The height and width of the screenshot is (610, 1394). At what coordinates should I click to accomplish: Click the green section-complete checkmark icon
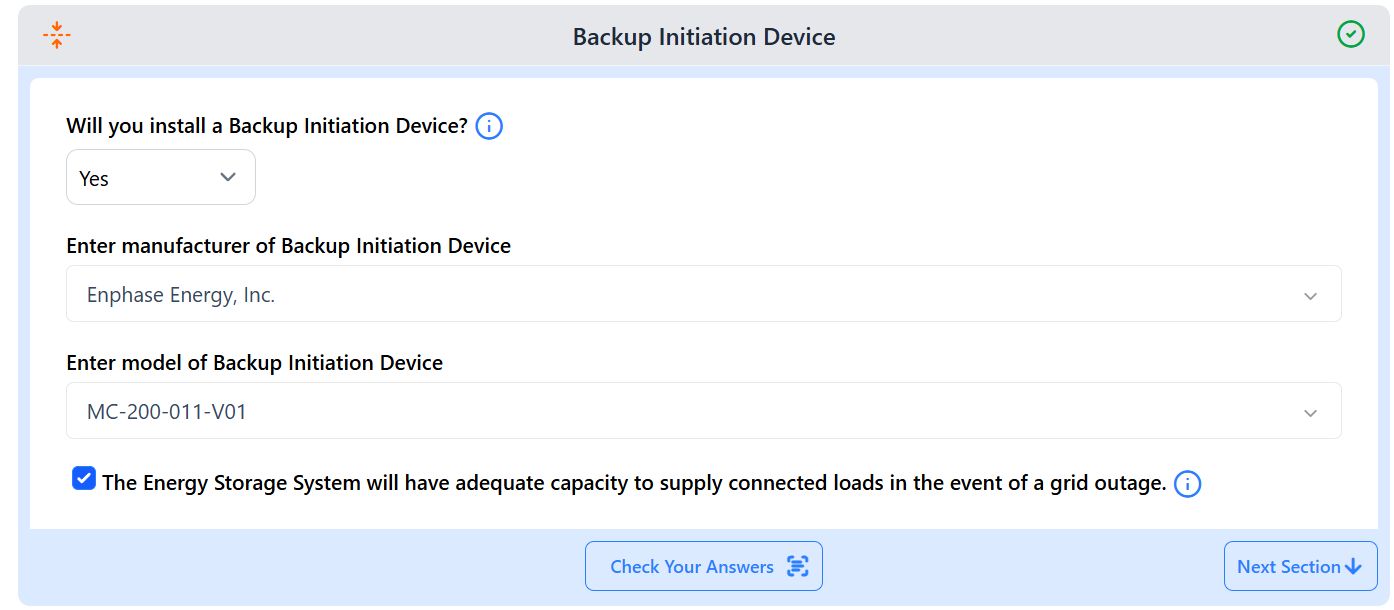pyautogui.click(x=1351, y=35)
